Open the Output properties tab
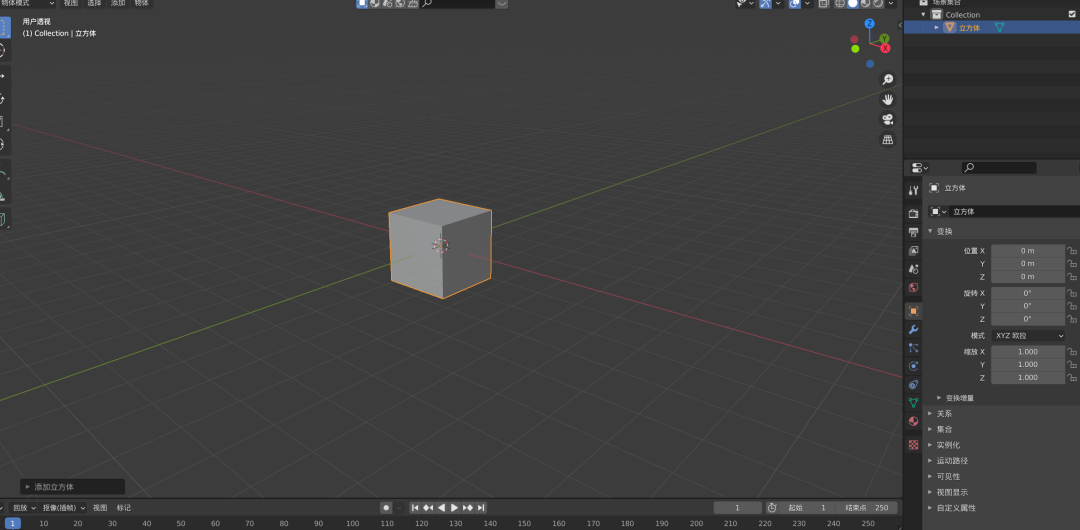Viewport: 1080px width, 530px height. 913,232
